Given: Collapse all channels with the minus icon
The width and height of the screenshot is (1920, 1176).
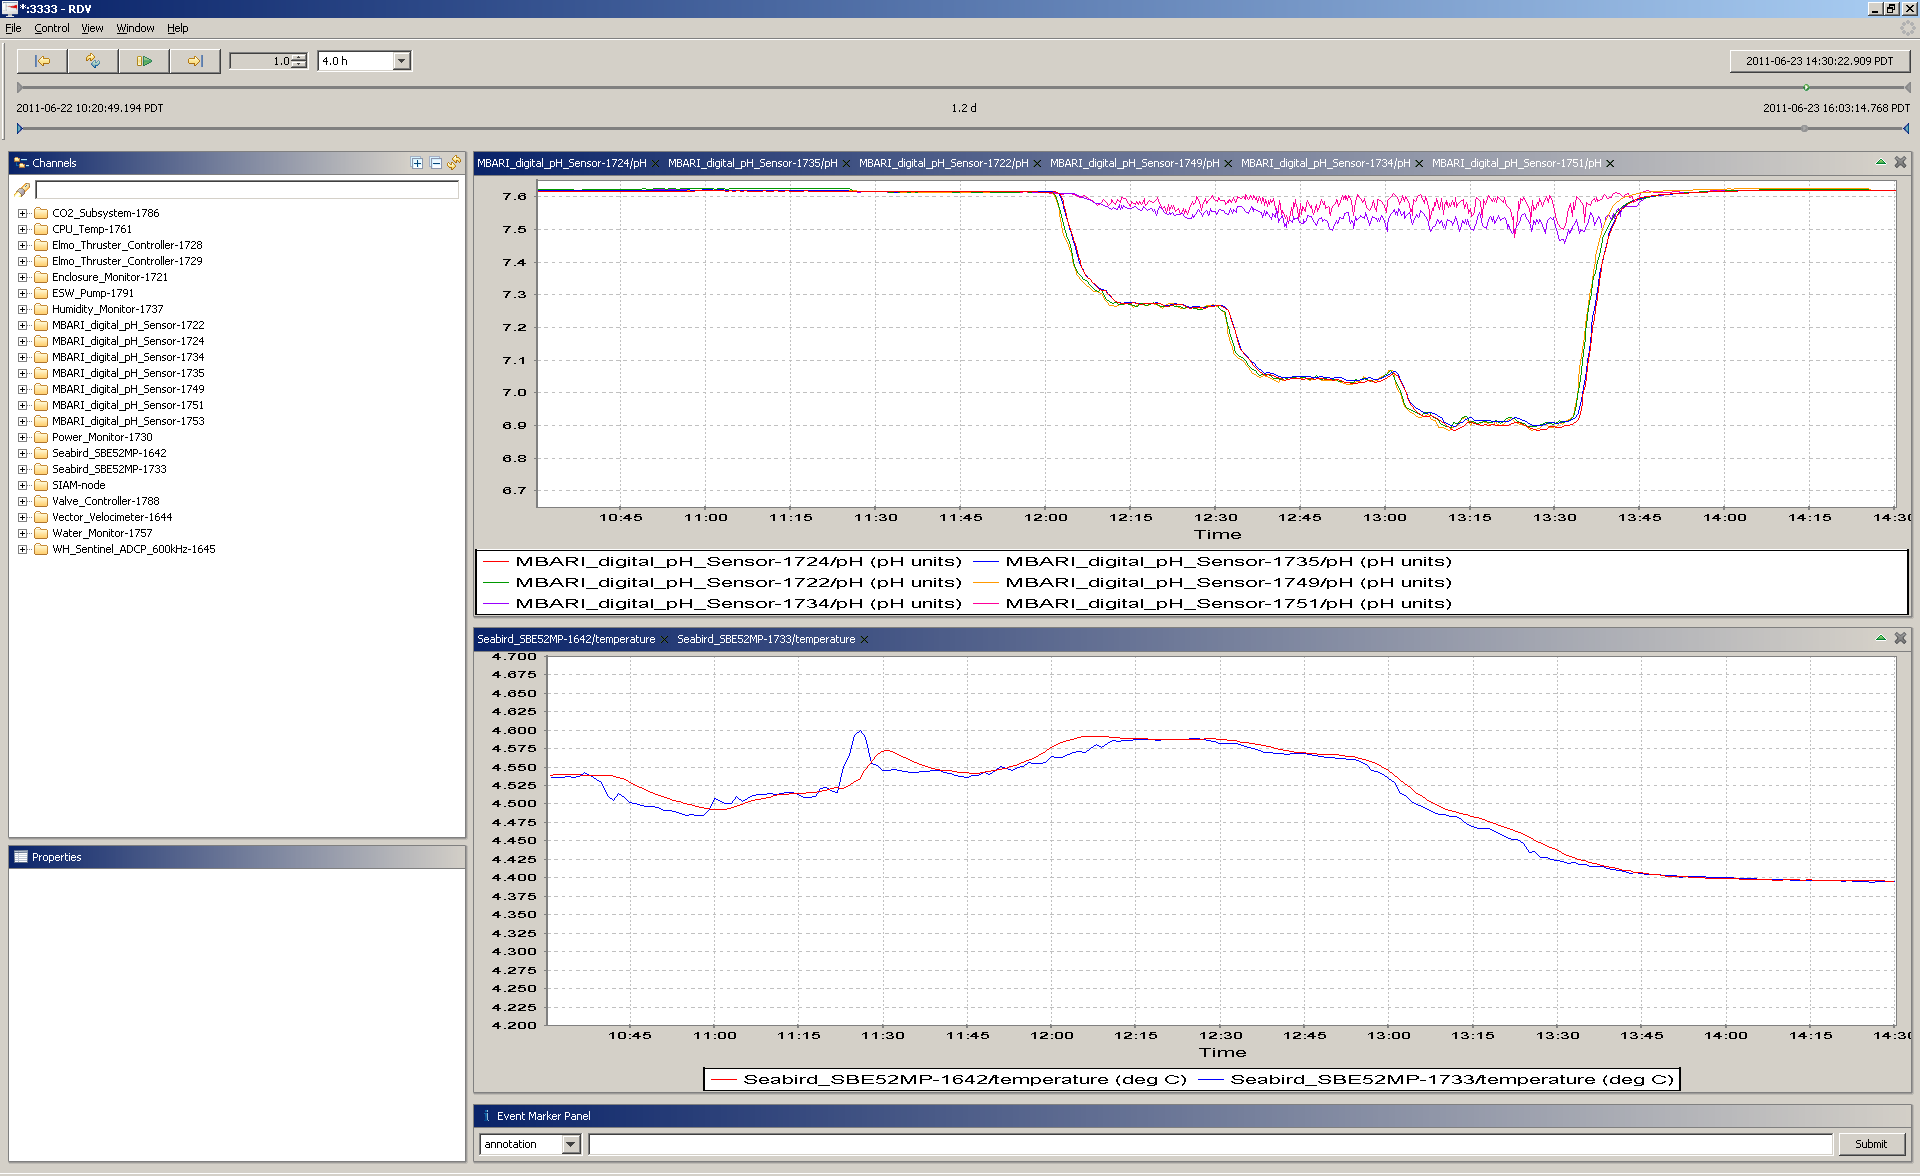Looking at the screenshot, I should 436,163.
